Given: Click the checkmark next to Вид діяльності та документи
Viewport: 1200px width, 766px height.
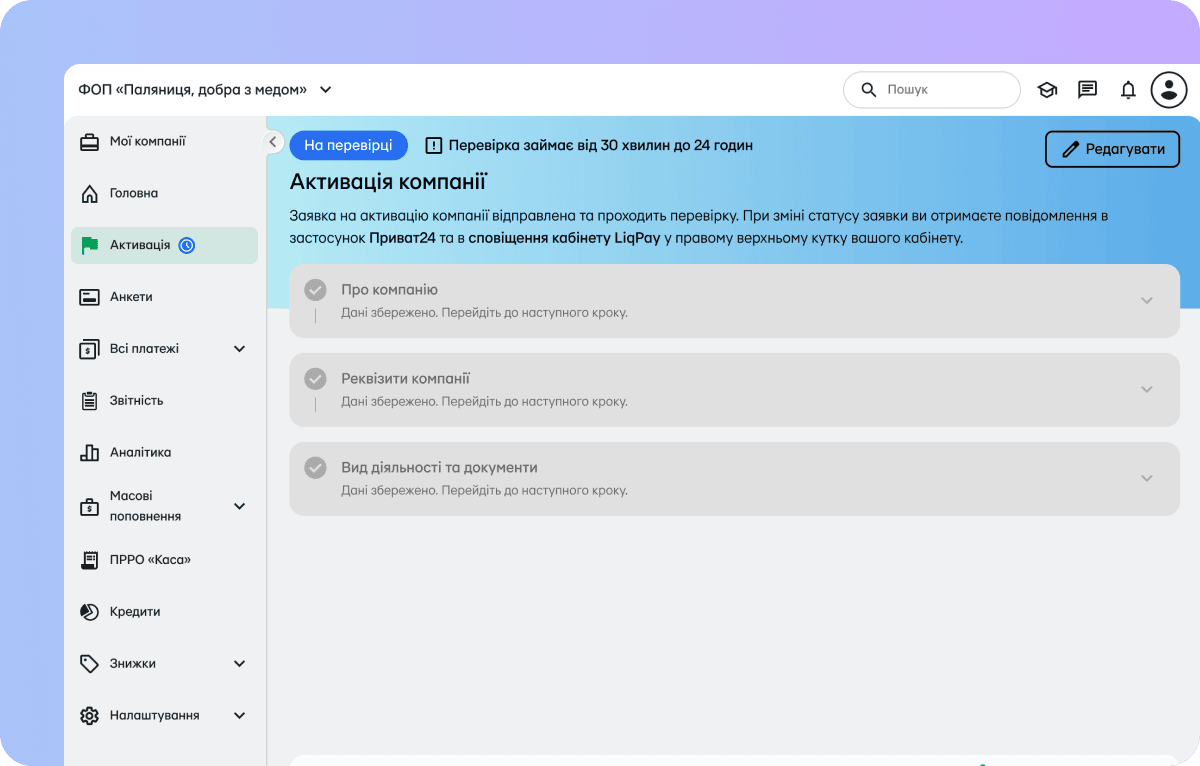Looking at the screenshot, I should pyautogui.click(x=315, y=467).
